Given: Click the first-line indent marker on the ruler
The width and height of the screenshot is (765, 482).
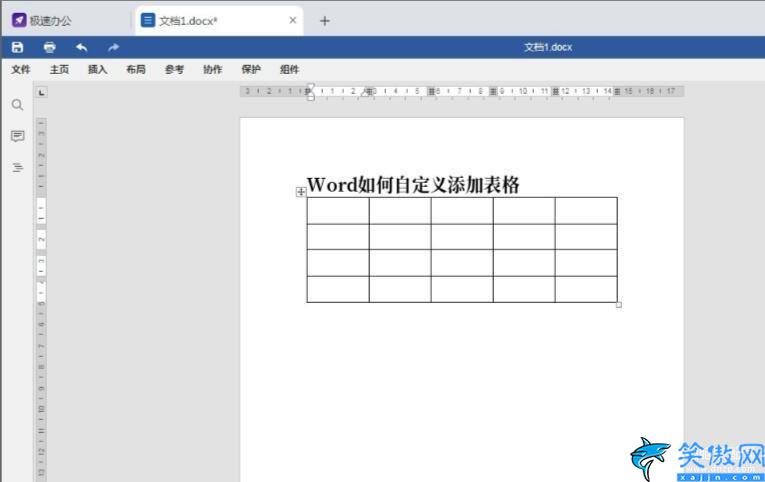Looking at the screenshot, I should pos(311,86).
